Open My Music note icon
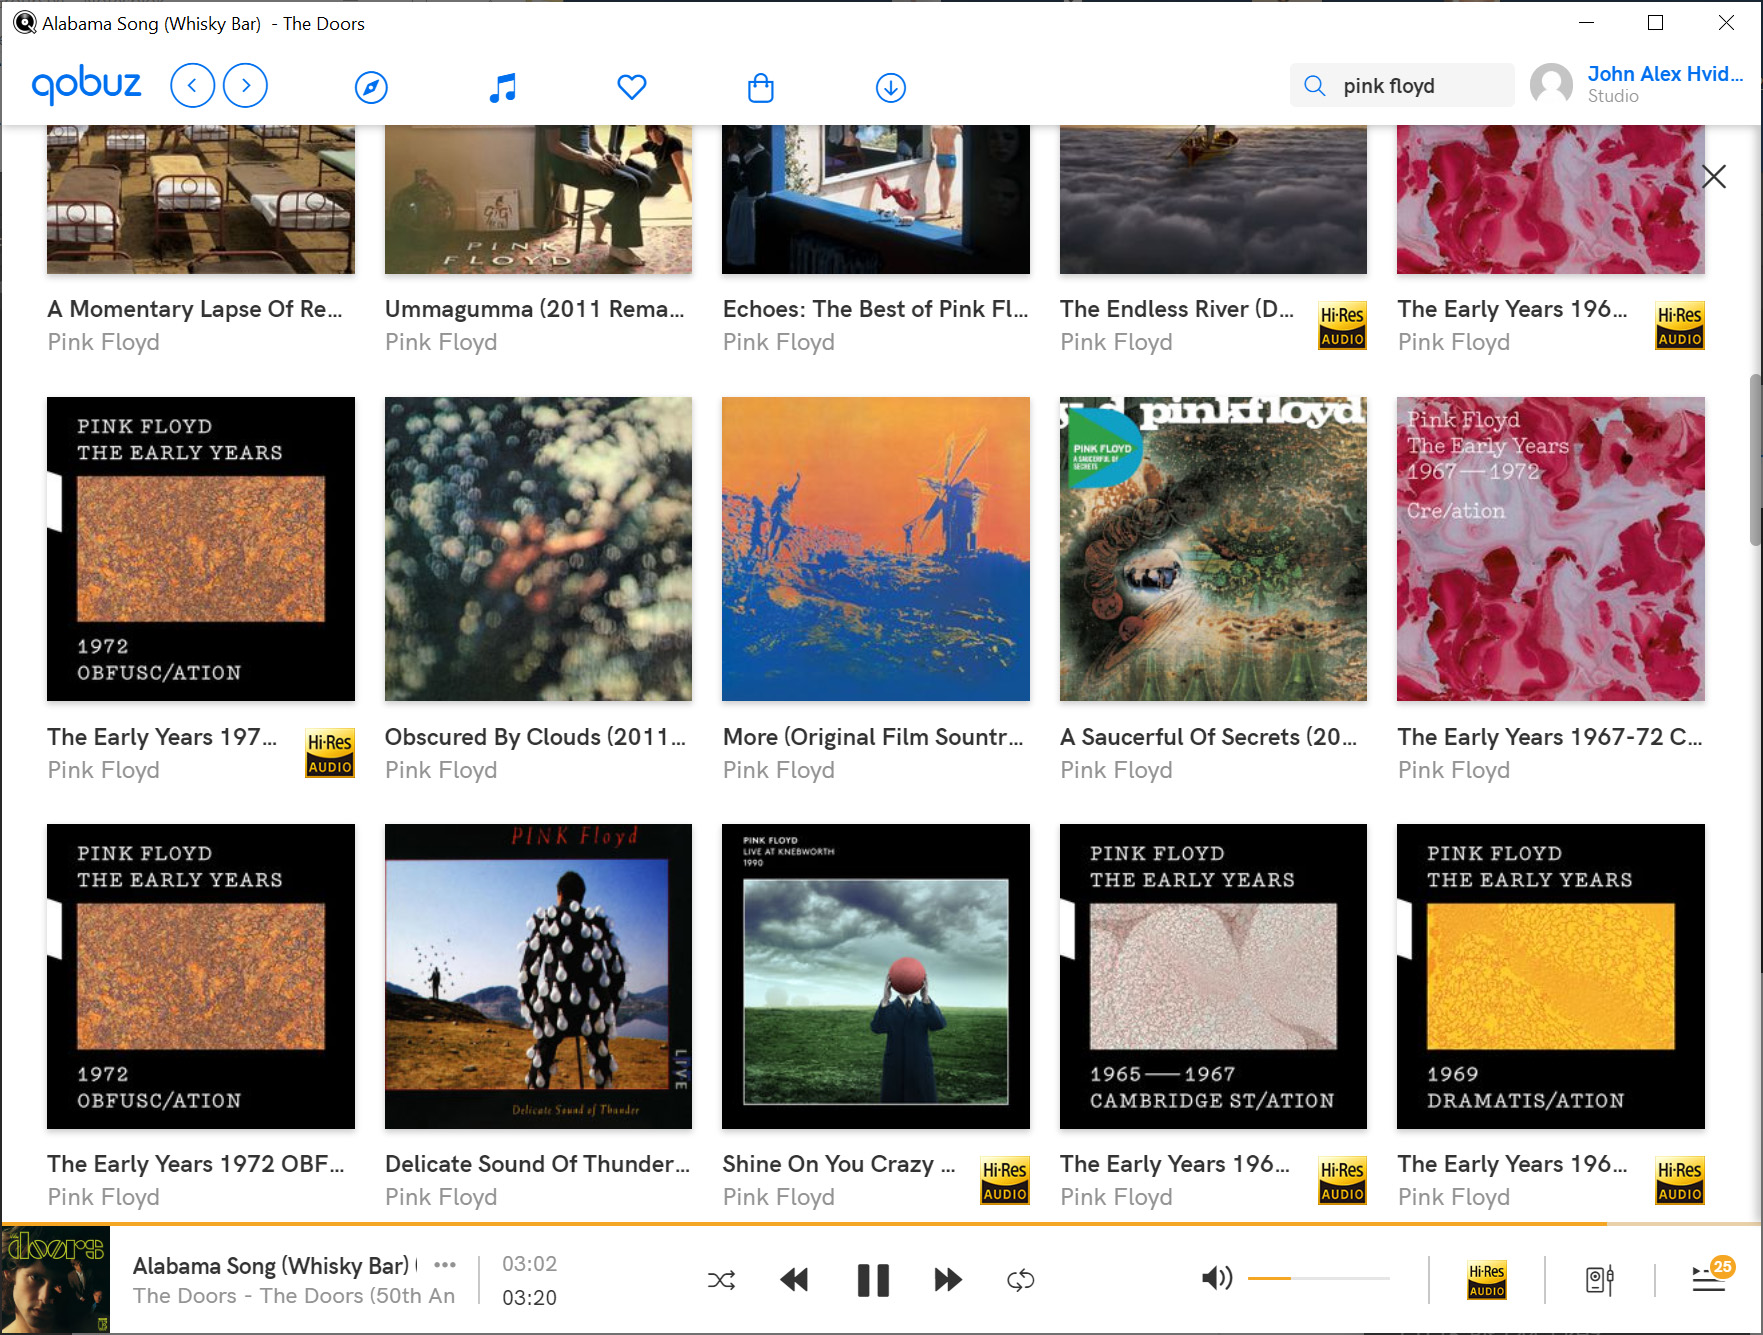 click(503, 87)
